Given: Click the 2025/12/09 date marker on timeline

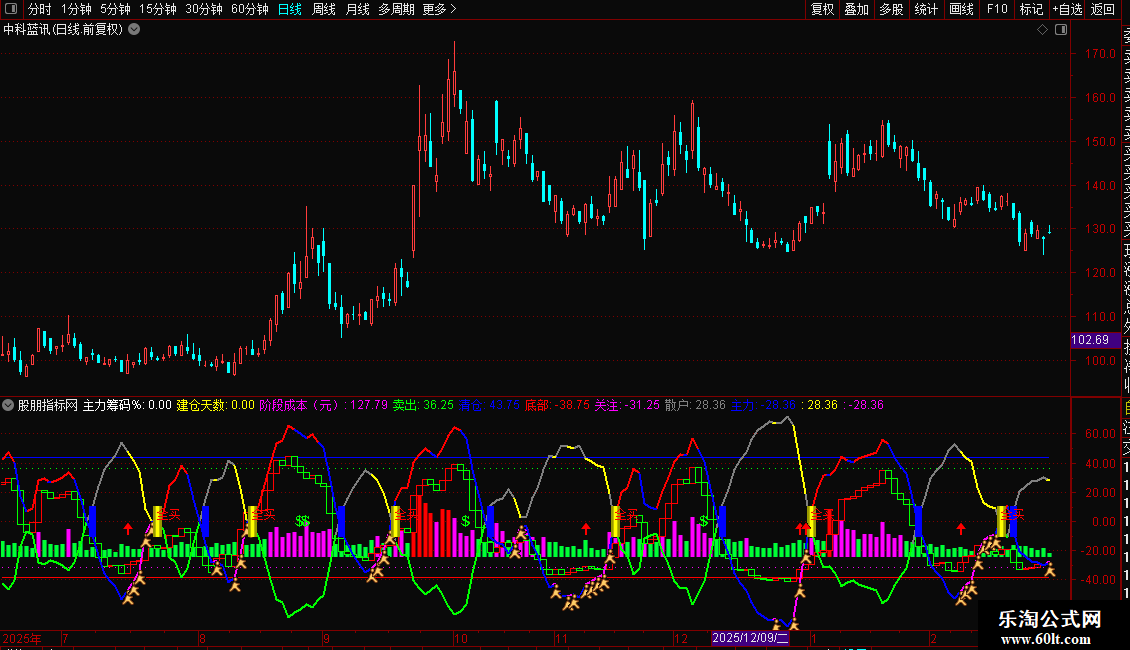Looking at the screenshot, I should pos(750,638).
